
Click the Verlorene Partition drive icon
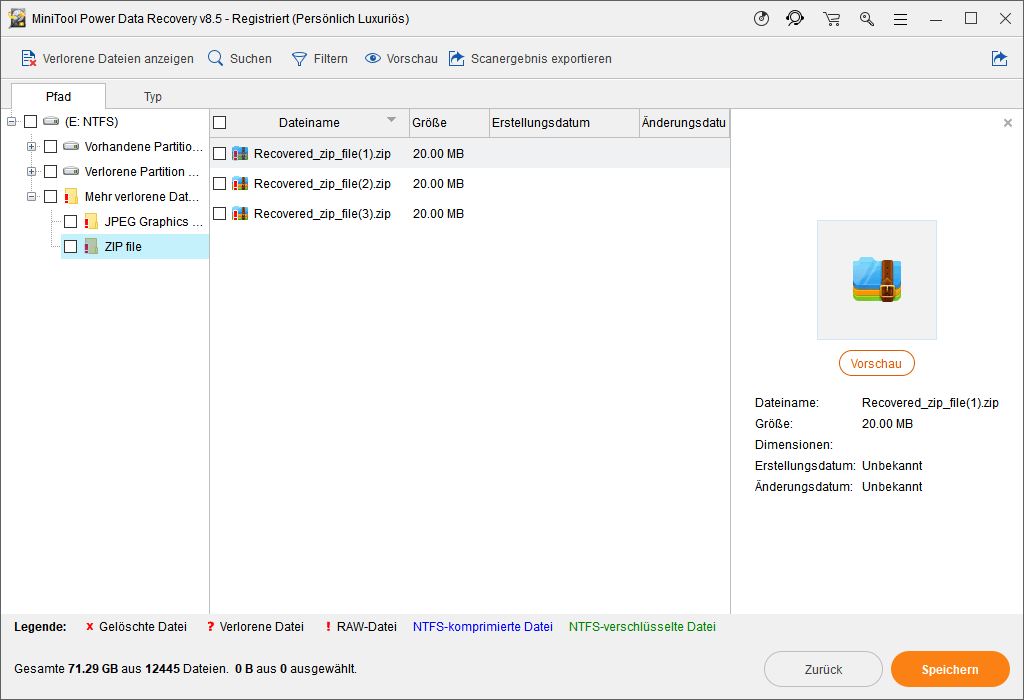pos(71,171)
